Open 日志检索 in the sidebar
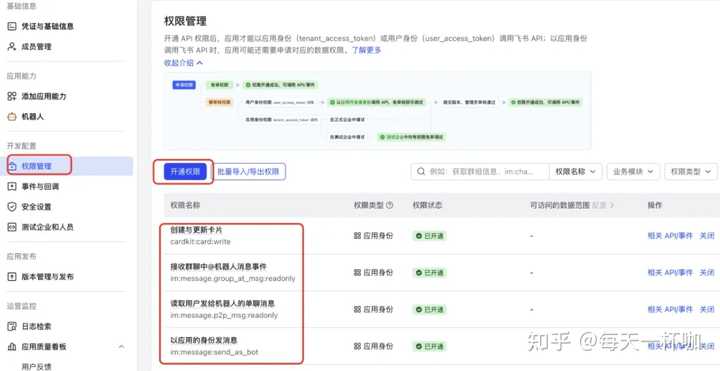The image size is (720, 371). [x=30, y=326]
